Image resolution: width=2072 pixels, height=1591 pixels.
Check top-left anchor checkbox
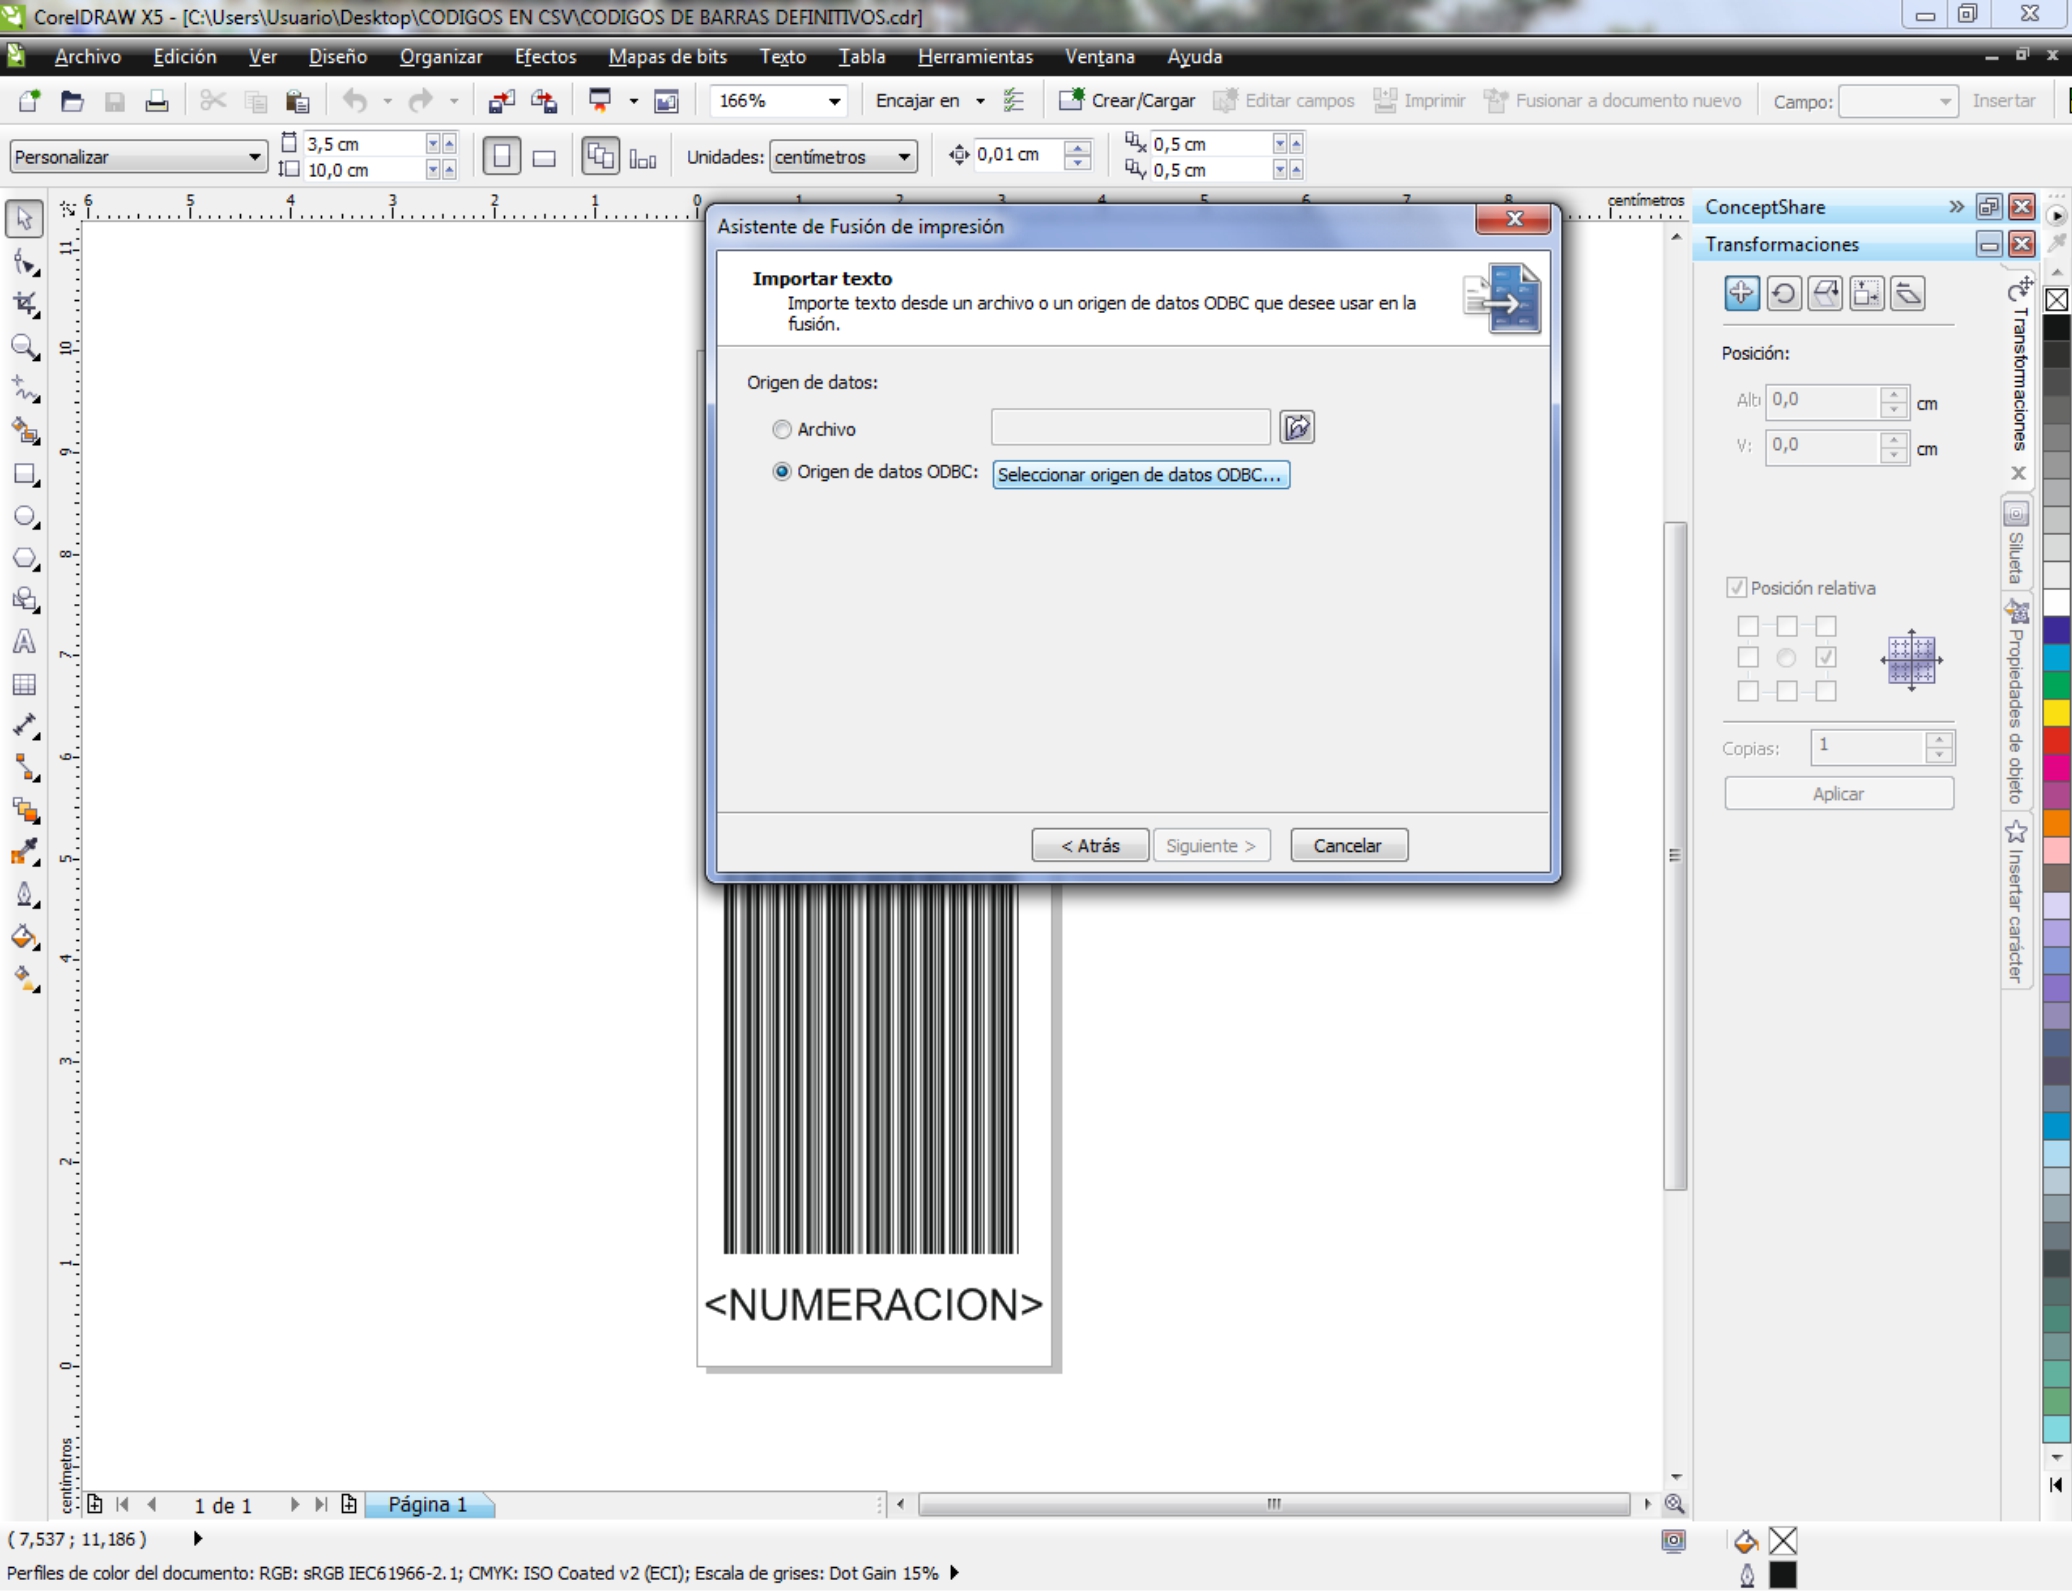[x=1748, y=626]
